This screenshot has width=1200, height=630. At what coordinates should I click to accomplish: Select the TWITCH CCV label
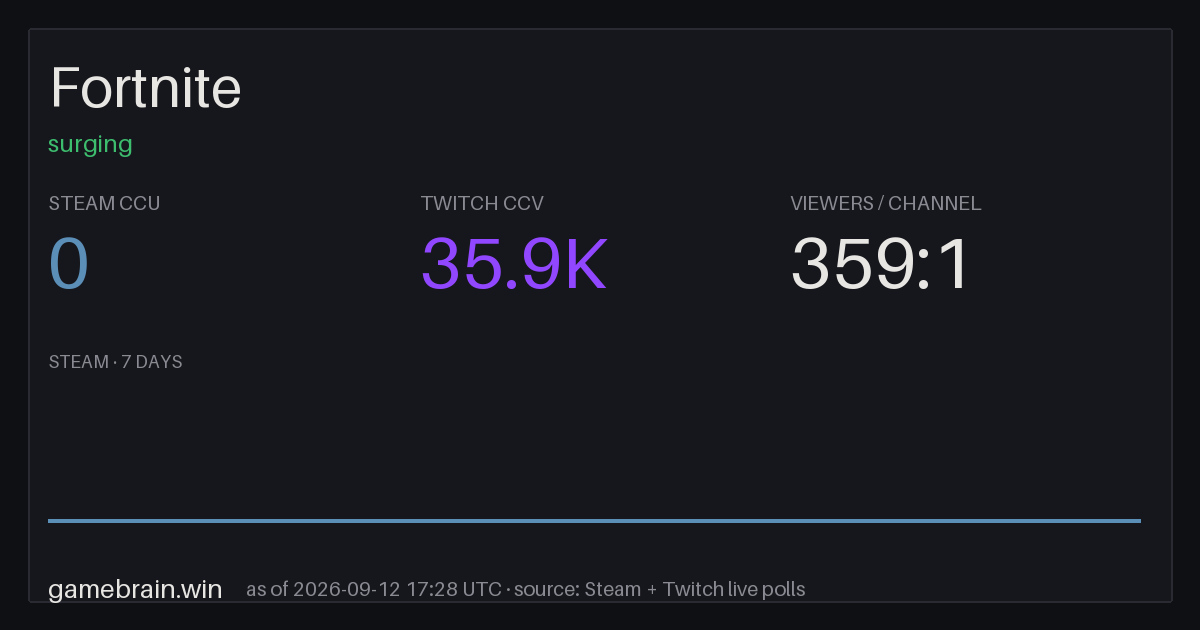tap(482, 203)
